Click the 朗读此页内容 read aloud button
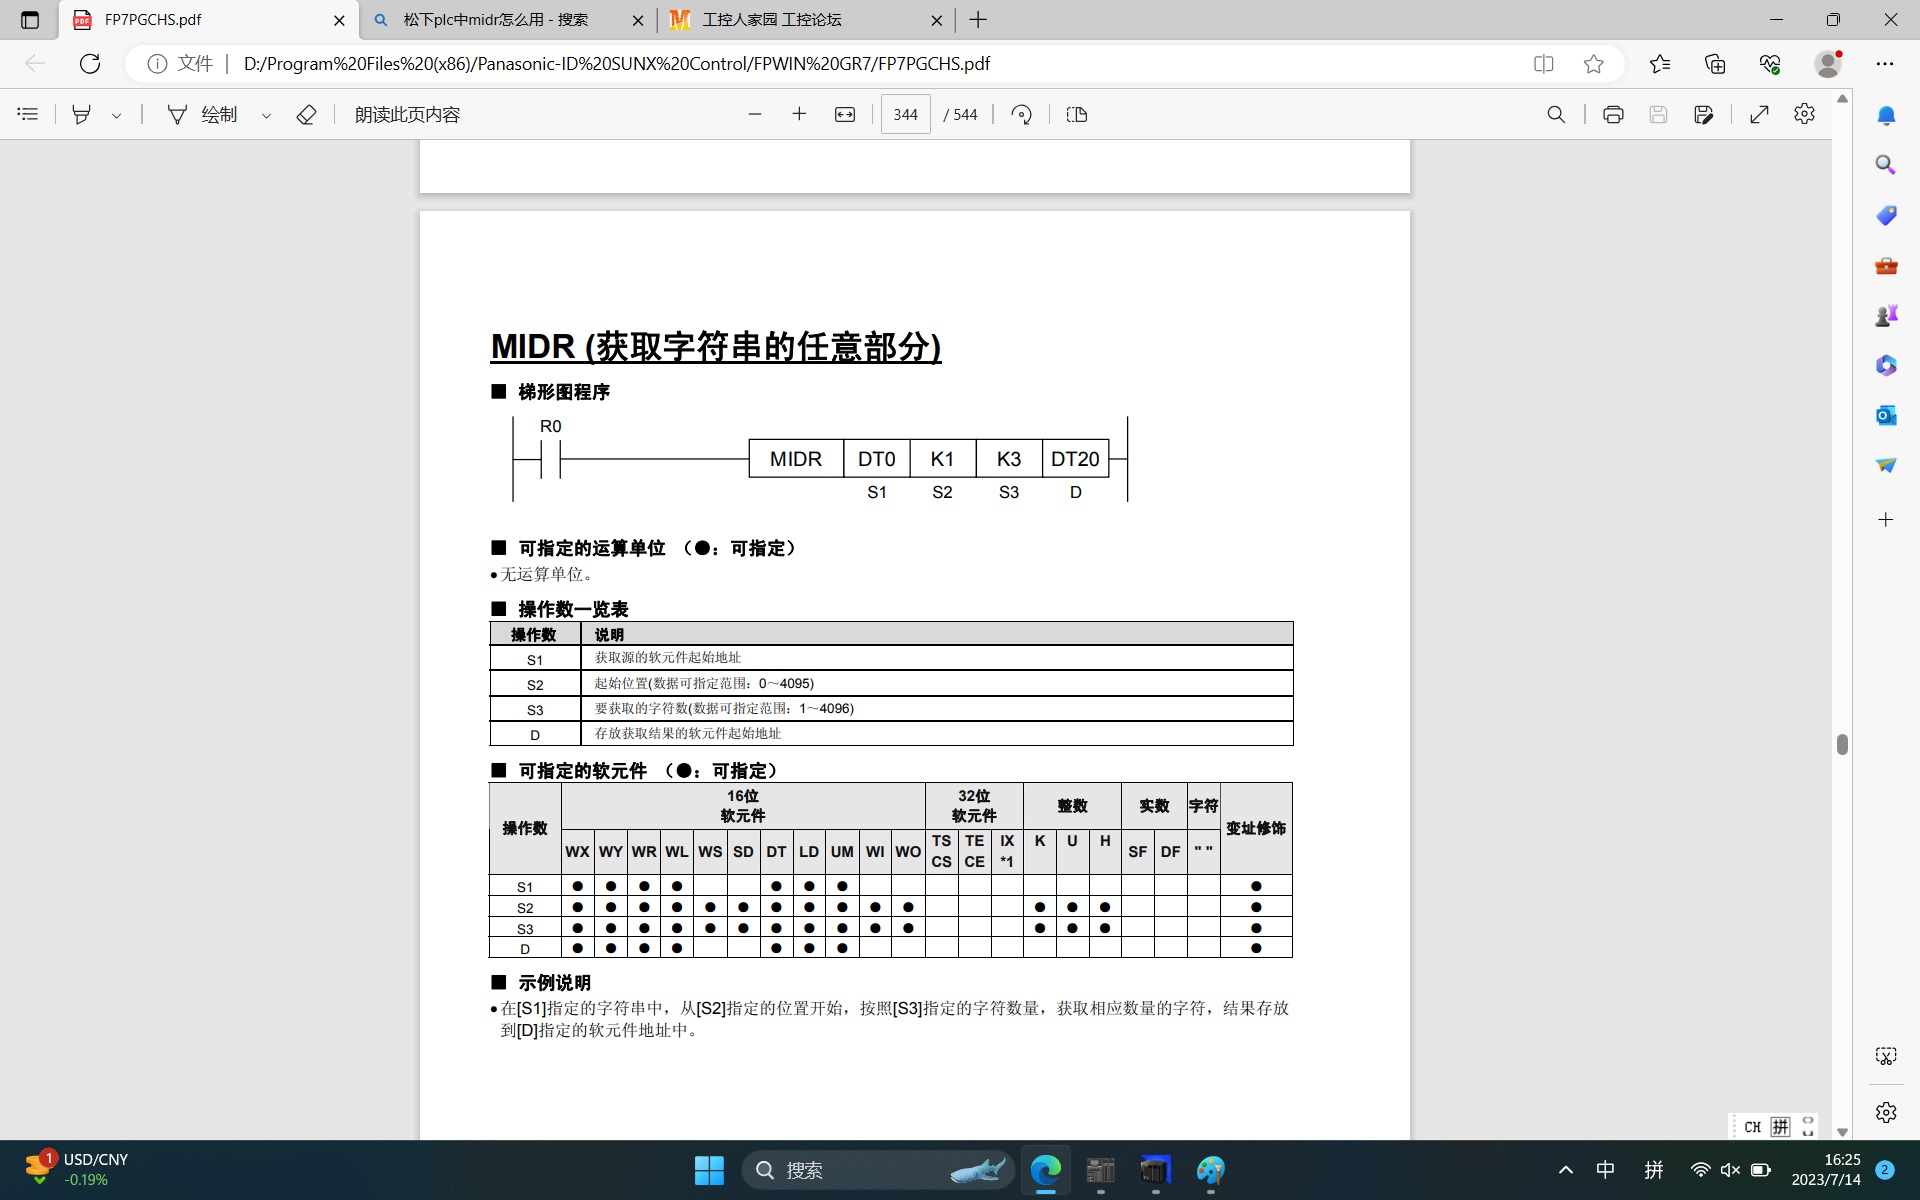1920x1200 pixels. point(407,114)
